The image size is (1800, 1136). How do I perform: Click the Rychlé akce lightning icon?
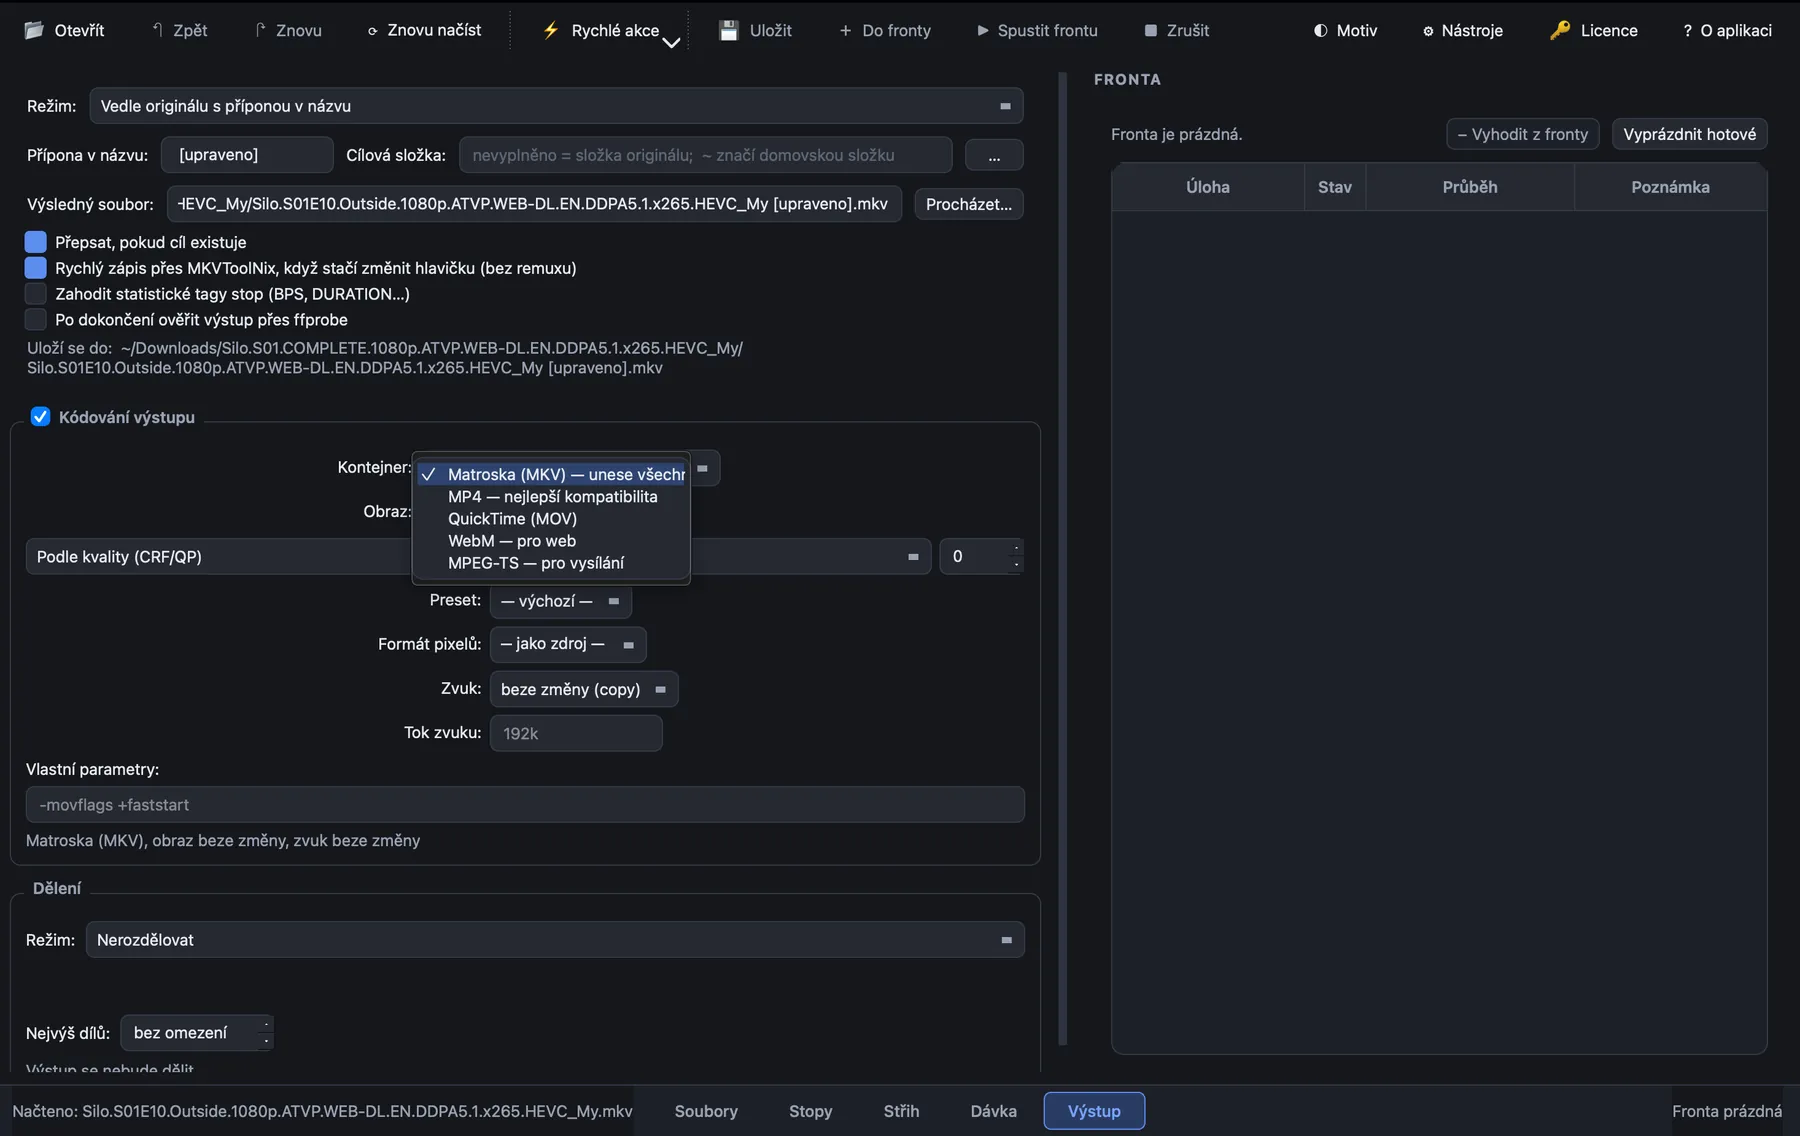551,30
